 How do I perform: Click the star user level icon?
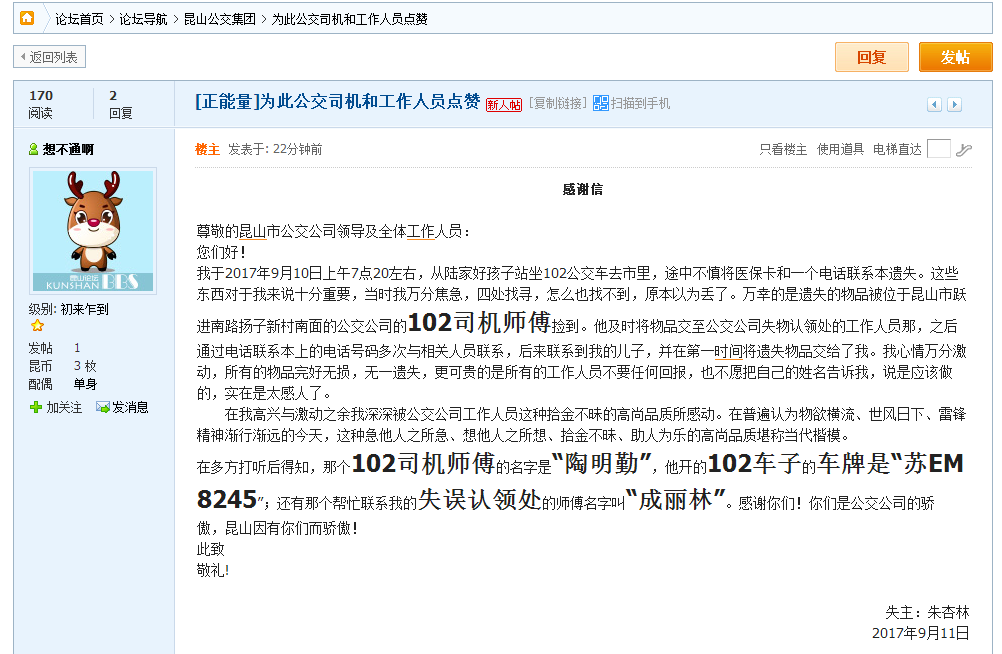[x=37, y=326]
